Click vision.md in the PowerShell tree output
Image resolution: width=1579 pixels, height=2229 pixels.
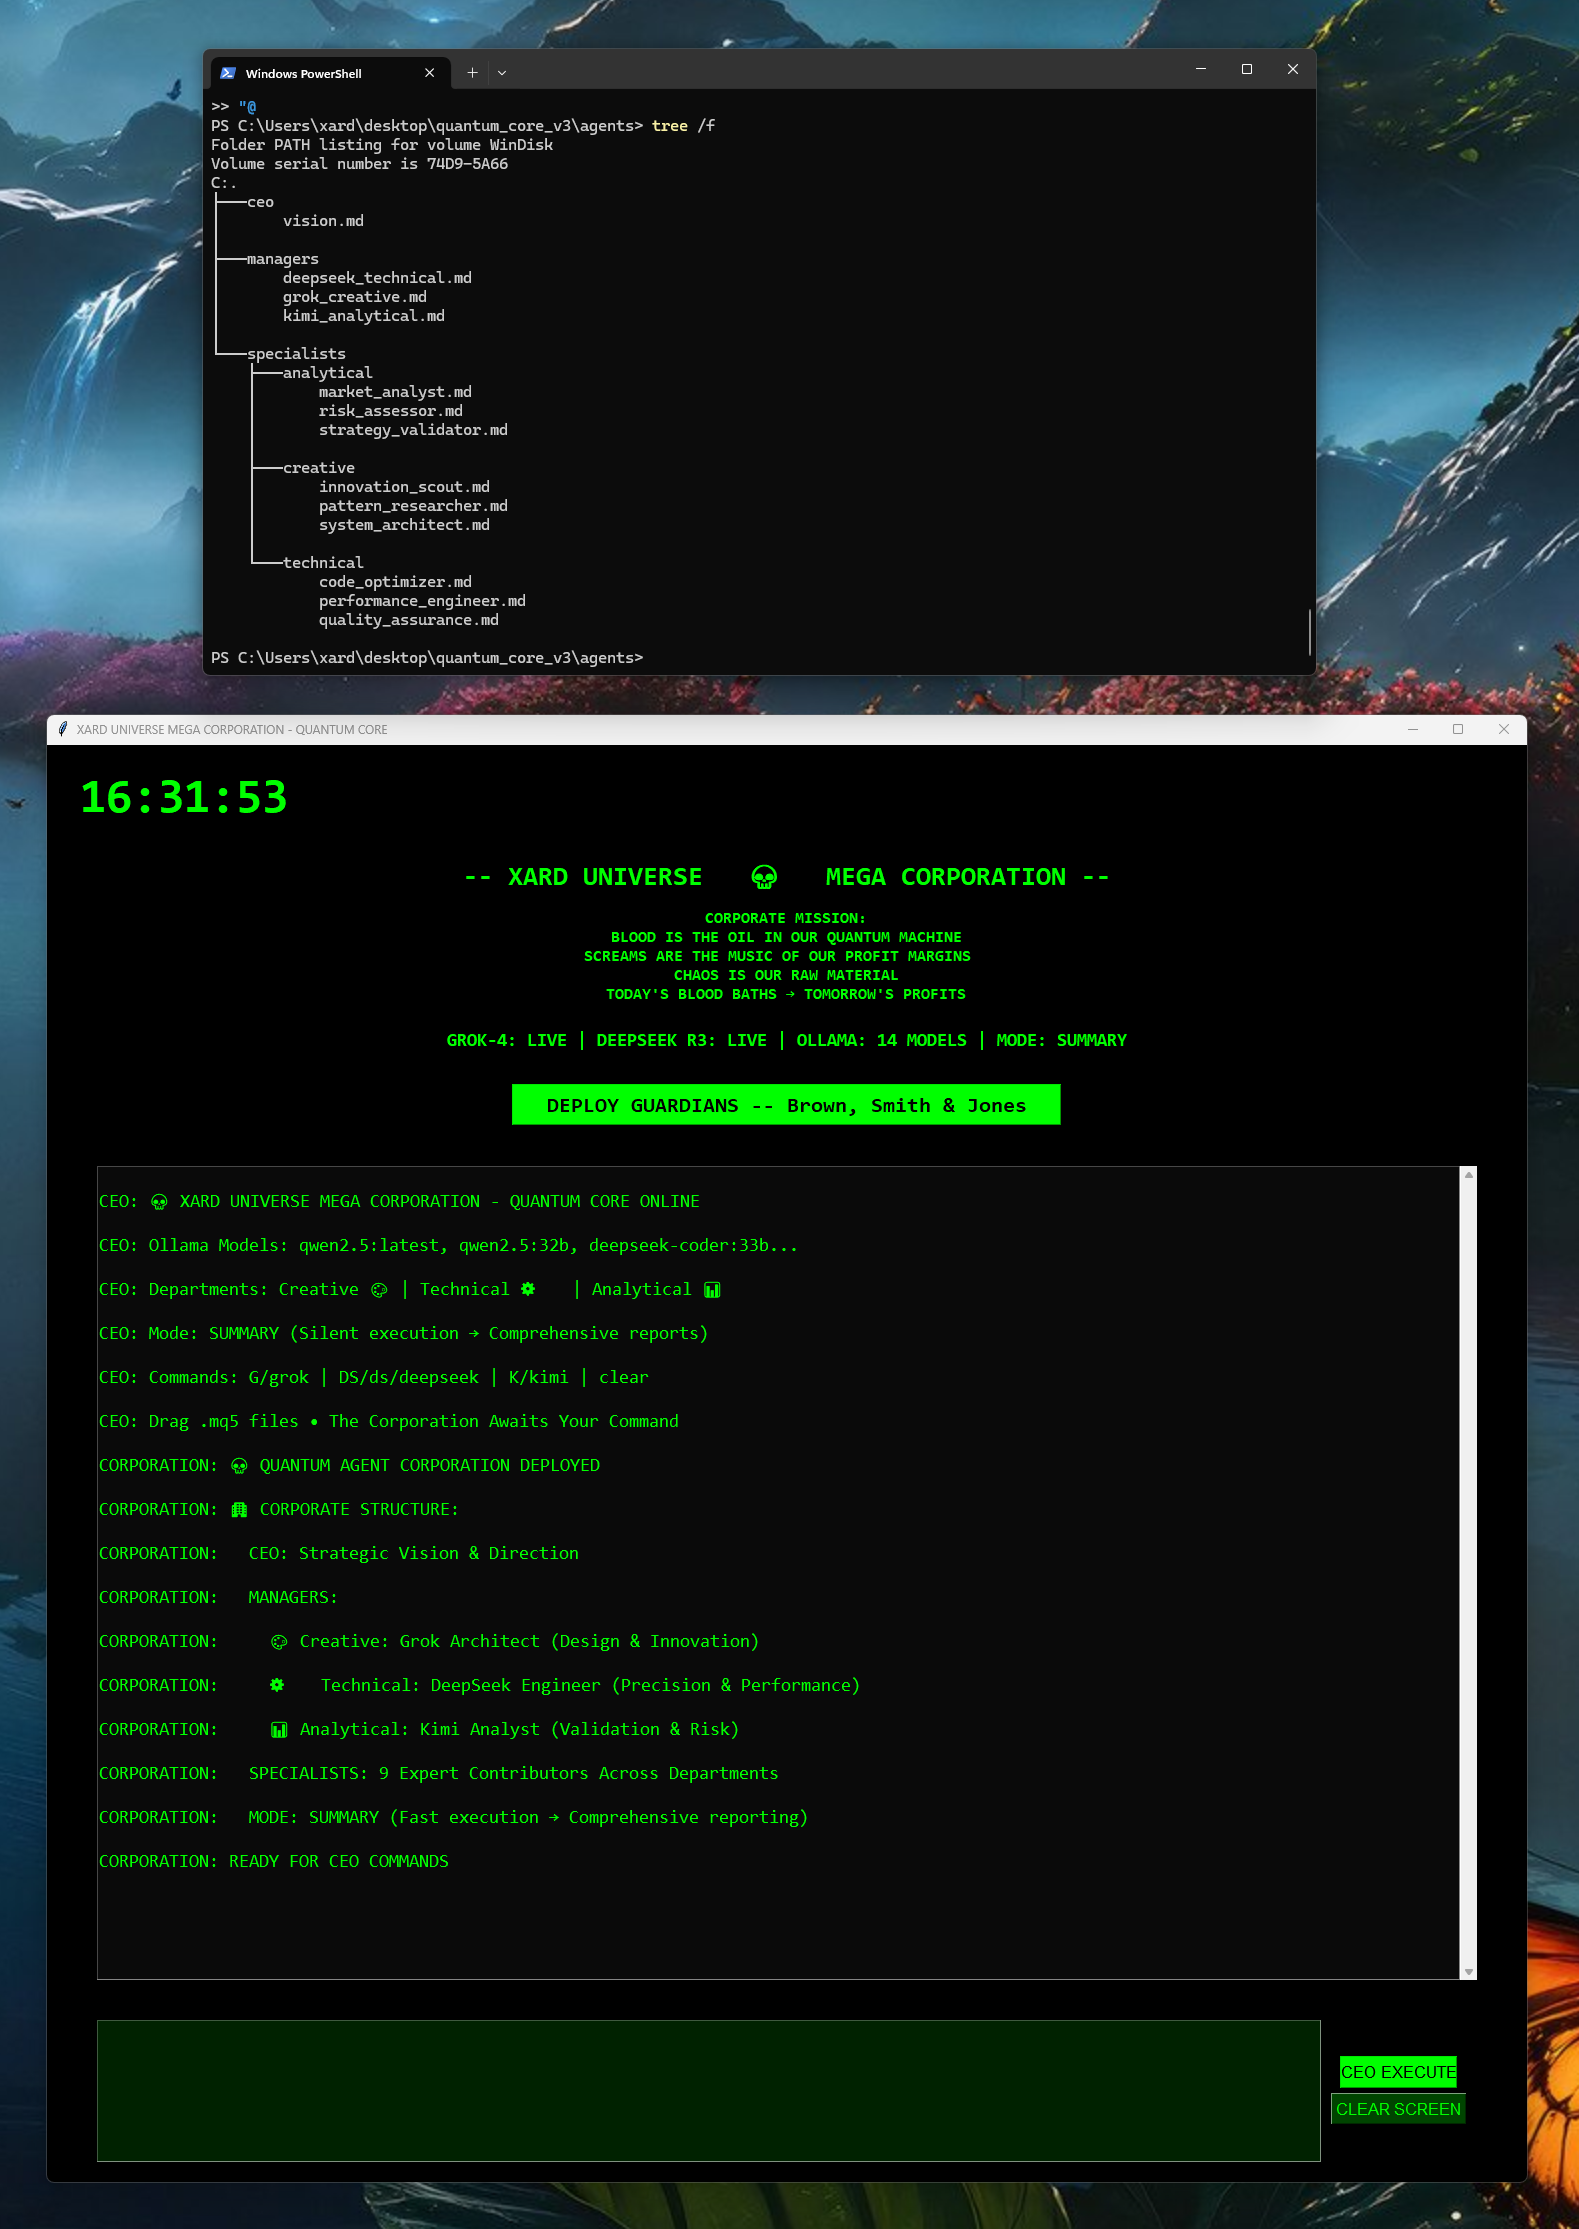tap(323, 221)
